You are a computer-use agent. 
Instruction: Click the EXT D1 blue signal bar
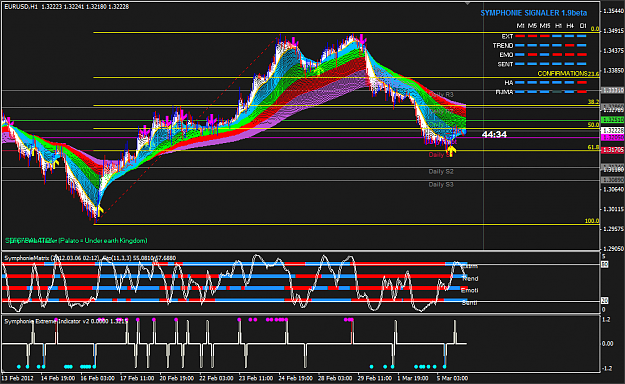pos(582,36)
